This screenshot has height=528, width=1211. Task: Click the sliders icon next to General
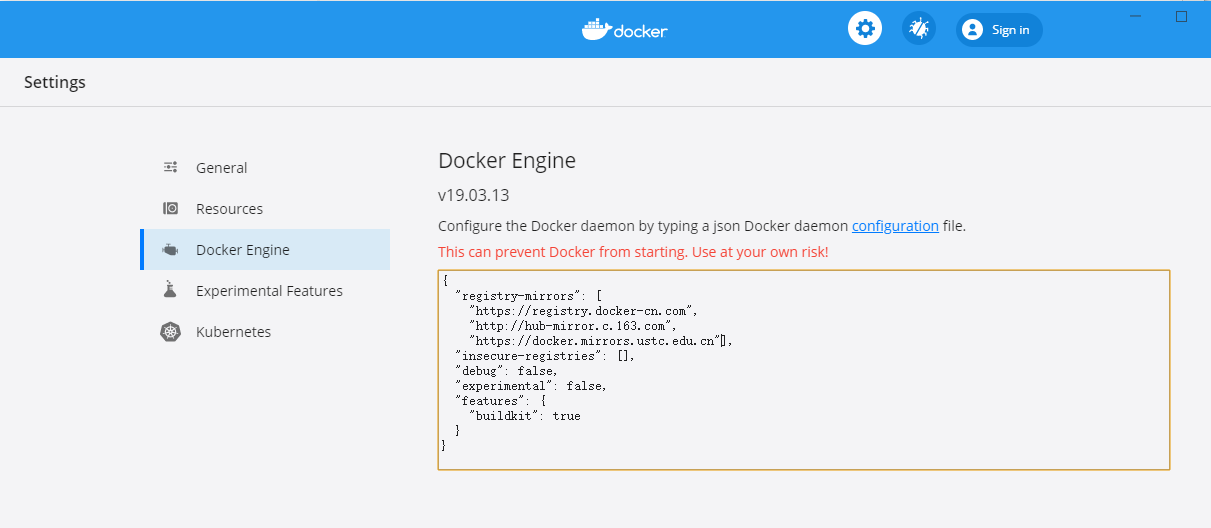171,168
